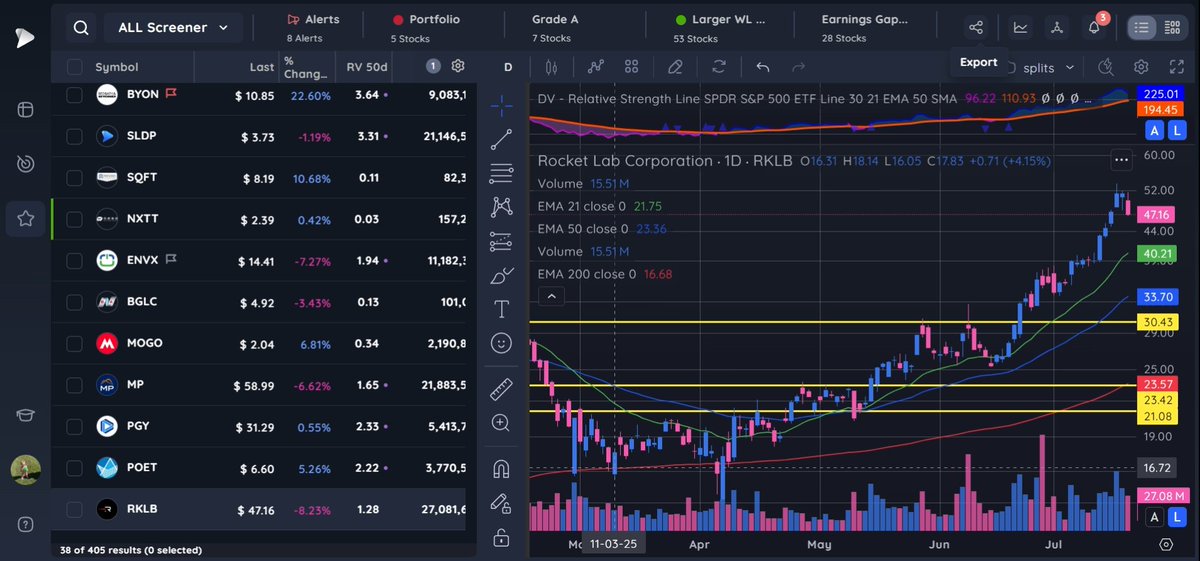Open the radar target icon in sidebar
This screenshot has width=1200, height=561.
[x=24, y=163]
